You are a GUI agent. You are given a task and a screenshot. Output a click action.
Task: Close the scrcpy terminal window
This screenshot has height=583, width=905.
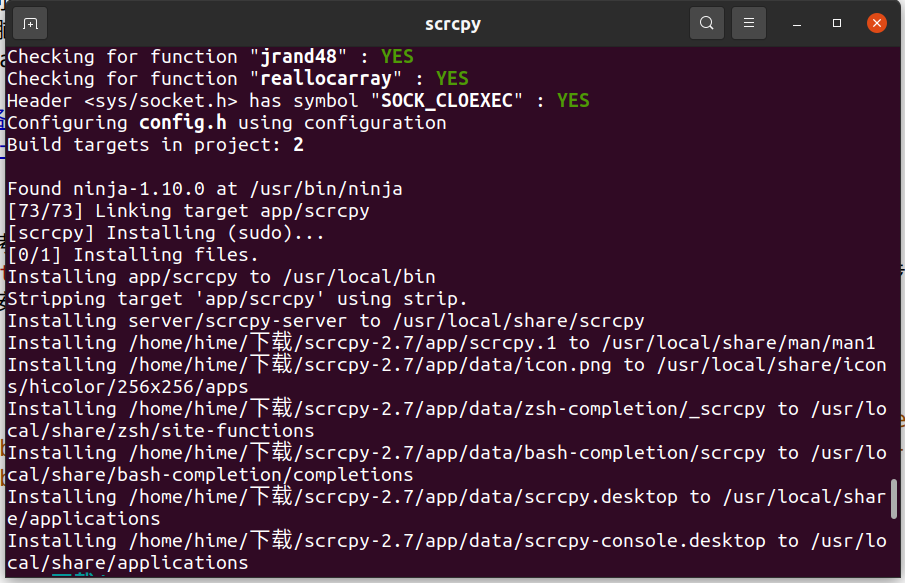(x=876, y=23)
